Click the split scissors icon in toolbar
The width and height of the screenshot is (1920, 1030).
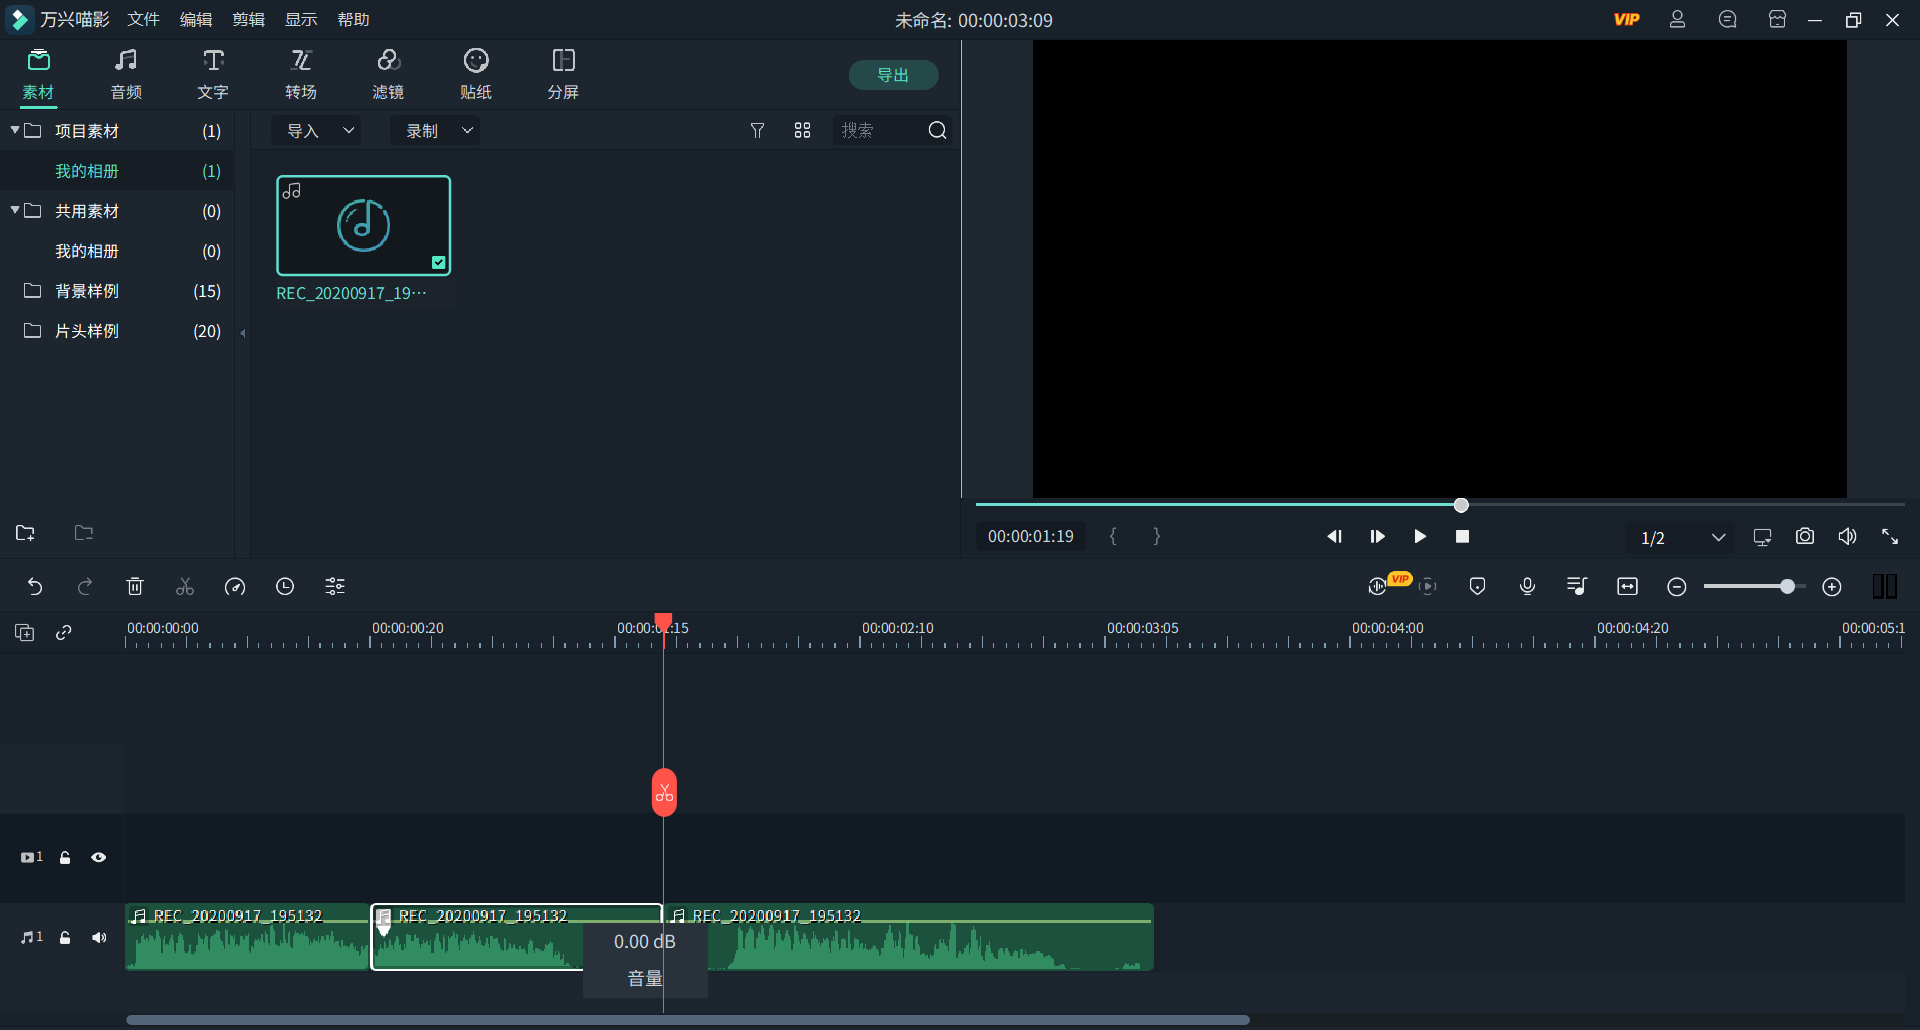185,587
